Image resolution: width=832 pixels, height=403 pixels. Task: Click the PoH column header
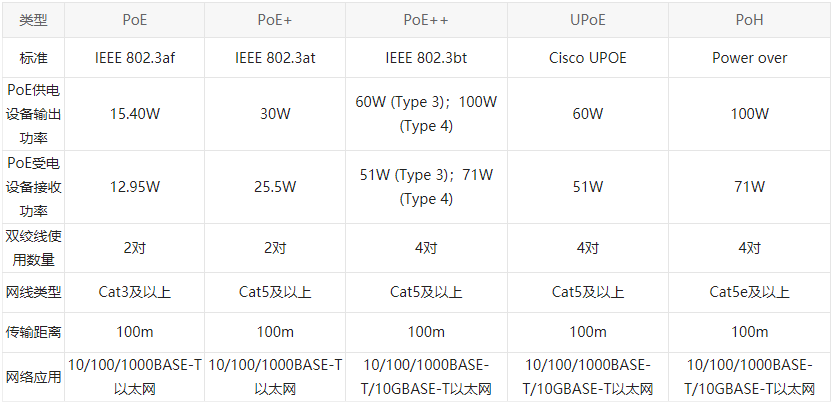tap(749, 20)
